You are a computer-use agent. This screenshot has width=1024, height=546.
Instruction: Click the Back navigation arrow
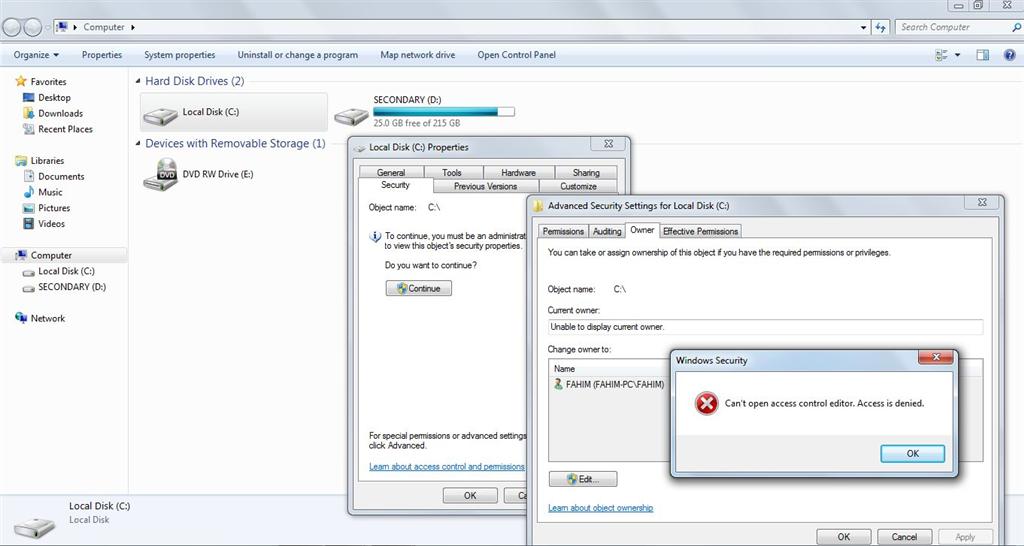(12, 27)
